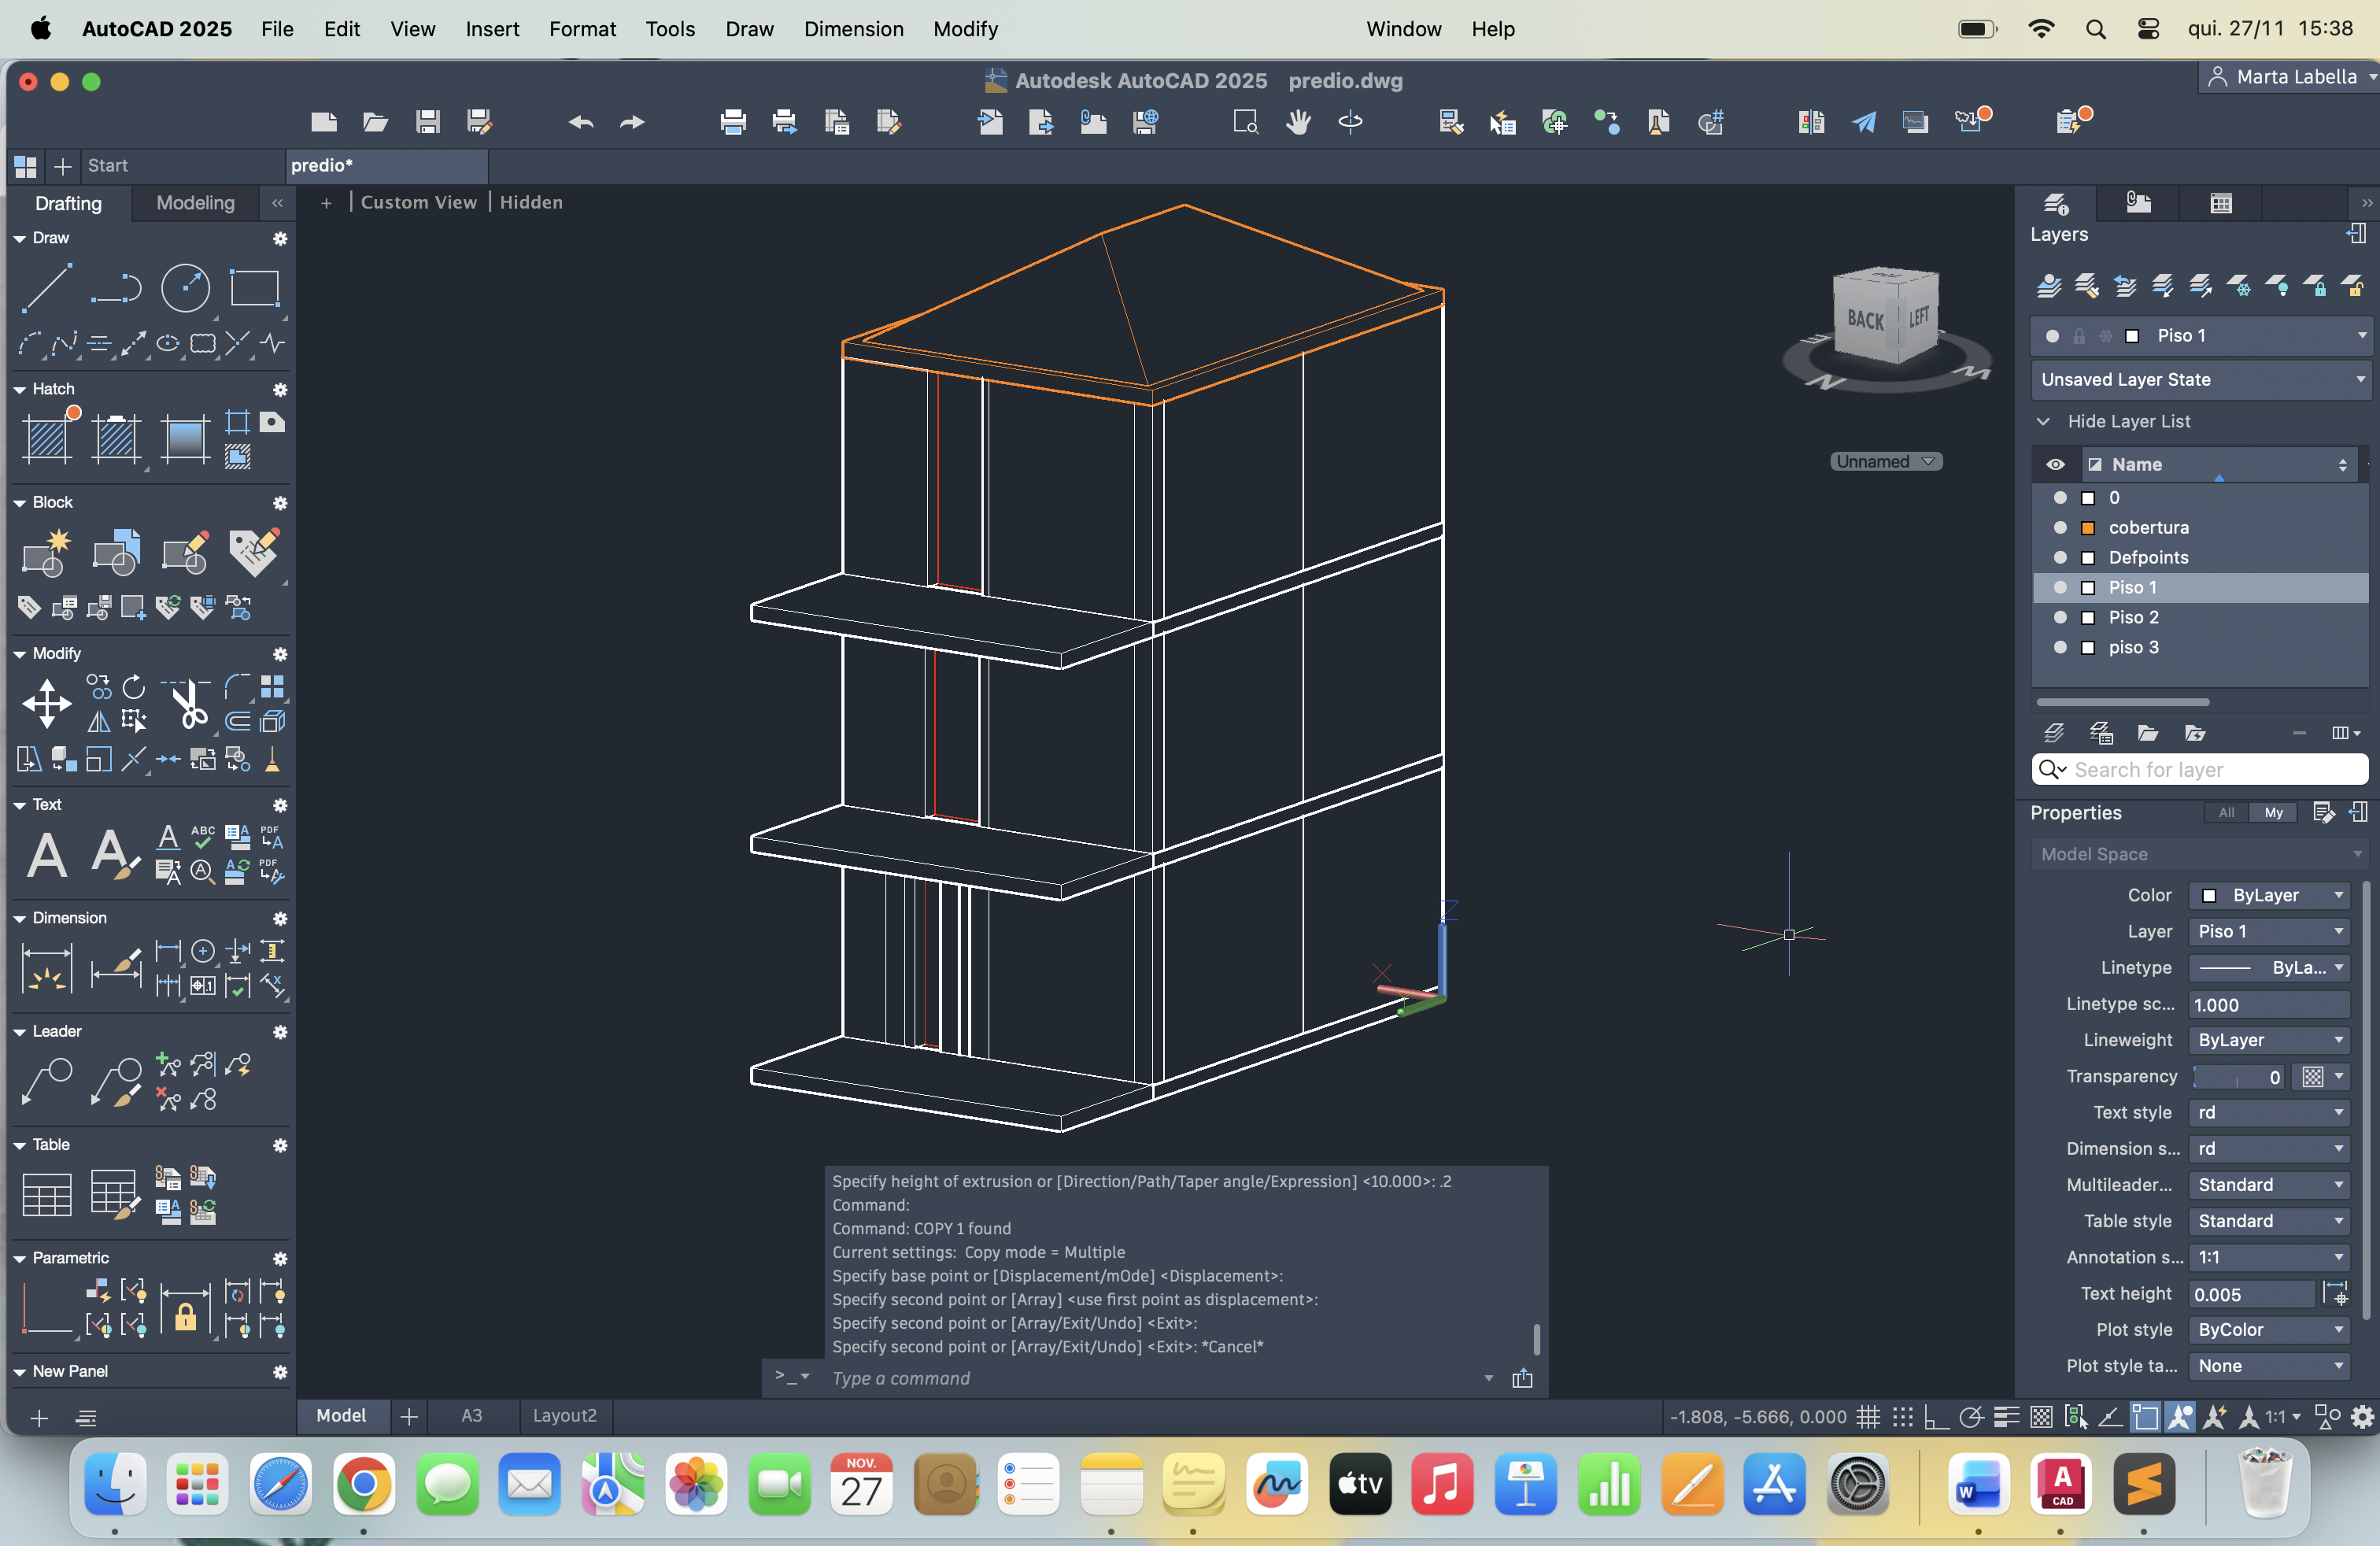2380x1546 pixels.
Task: Toggle visibility of Piso 2 layer
Action: coord(2060,617)
